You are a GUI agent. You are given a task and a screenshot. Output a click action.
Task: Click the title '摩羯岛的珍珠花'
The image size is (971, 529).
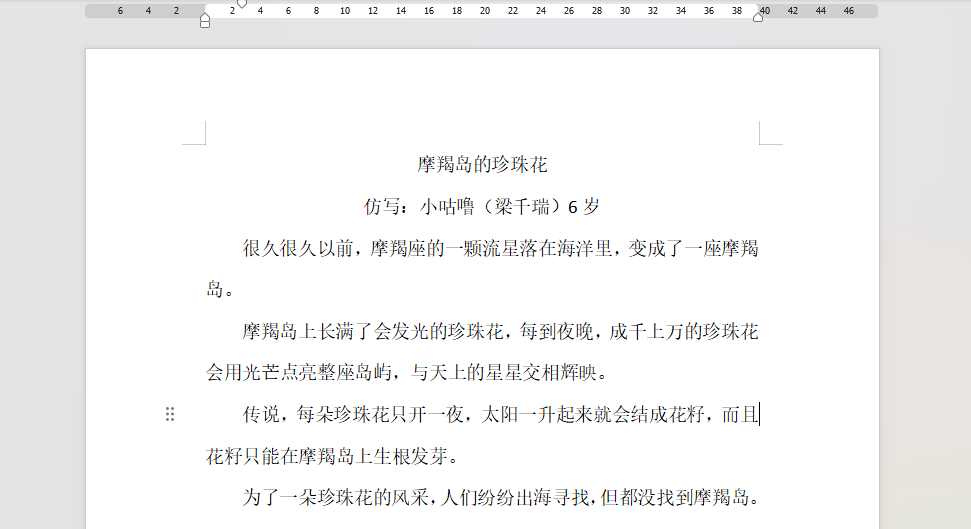482,165
